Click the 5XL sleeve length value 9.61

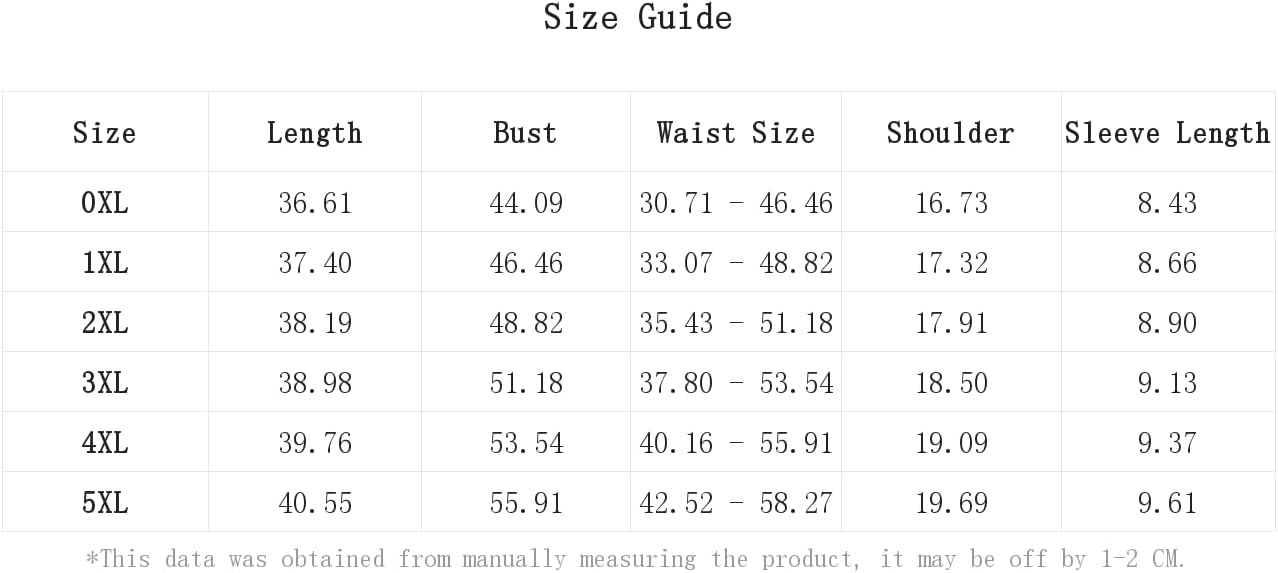click(1167, 503)
